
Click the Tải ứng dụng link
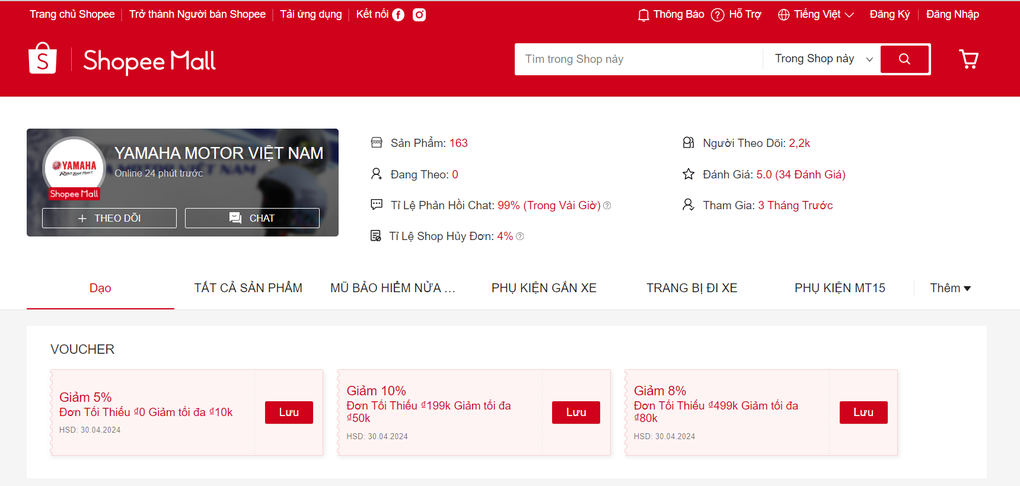click(x=311, y=14)
